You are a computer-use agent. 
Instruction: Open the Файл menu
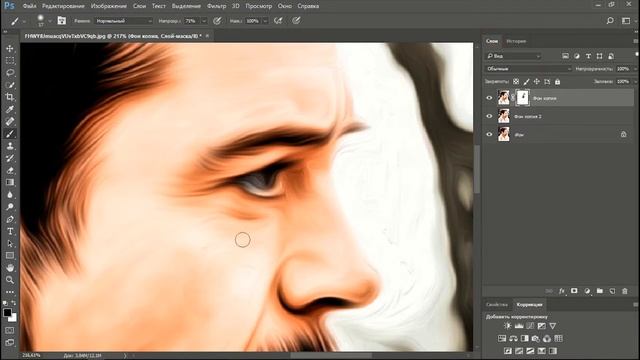click(29, 6)
